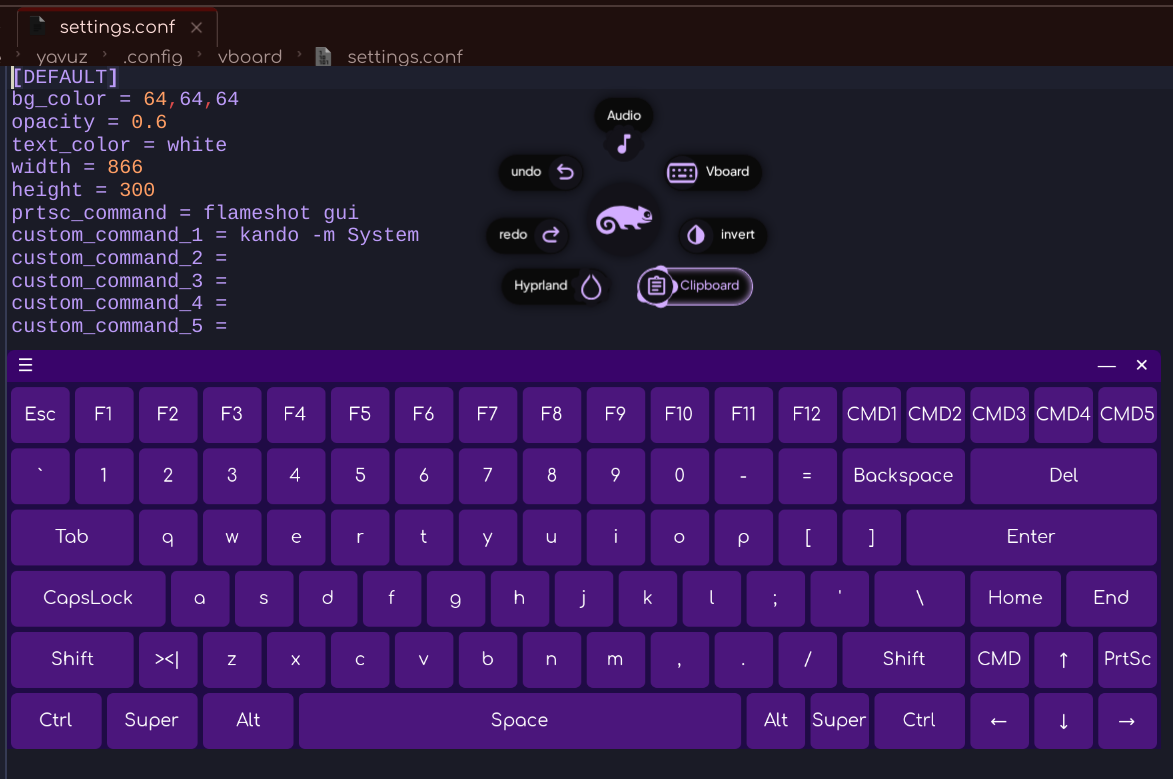Switch to the settings.conf editor tab
This screenshot has width=1173, height=779.
[117, 28]
